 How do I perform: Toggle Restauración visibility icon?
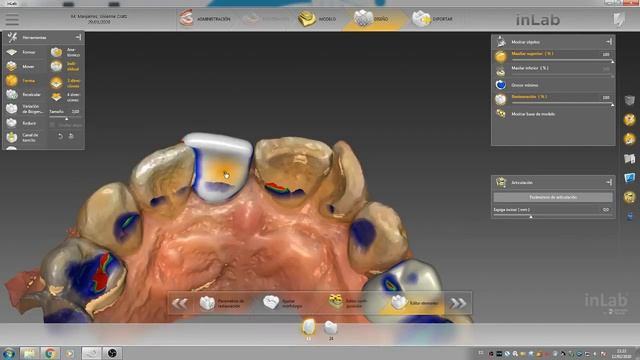501,99
